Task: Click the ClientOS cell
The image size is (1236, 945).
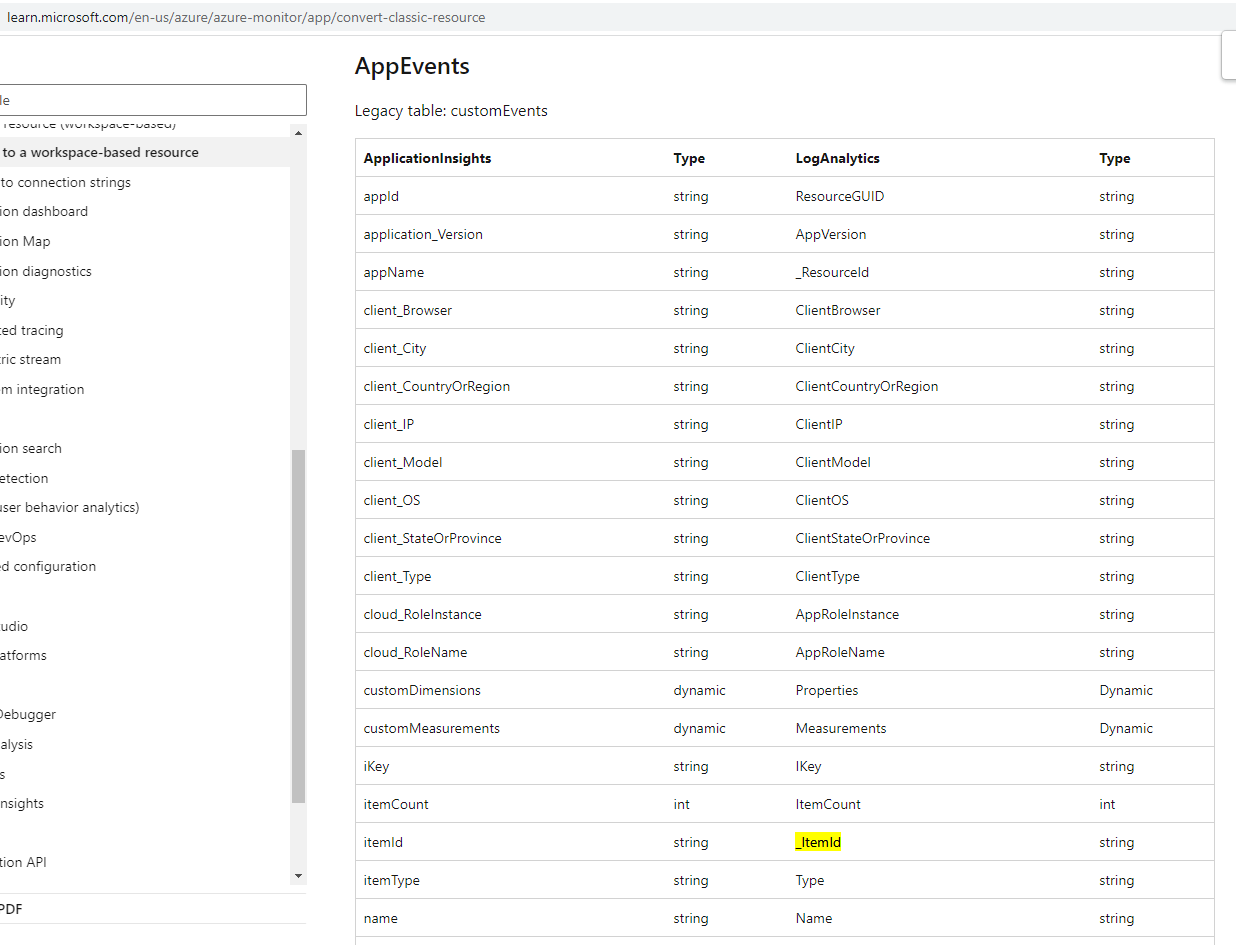Action: tap(822, 500)
